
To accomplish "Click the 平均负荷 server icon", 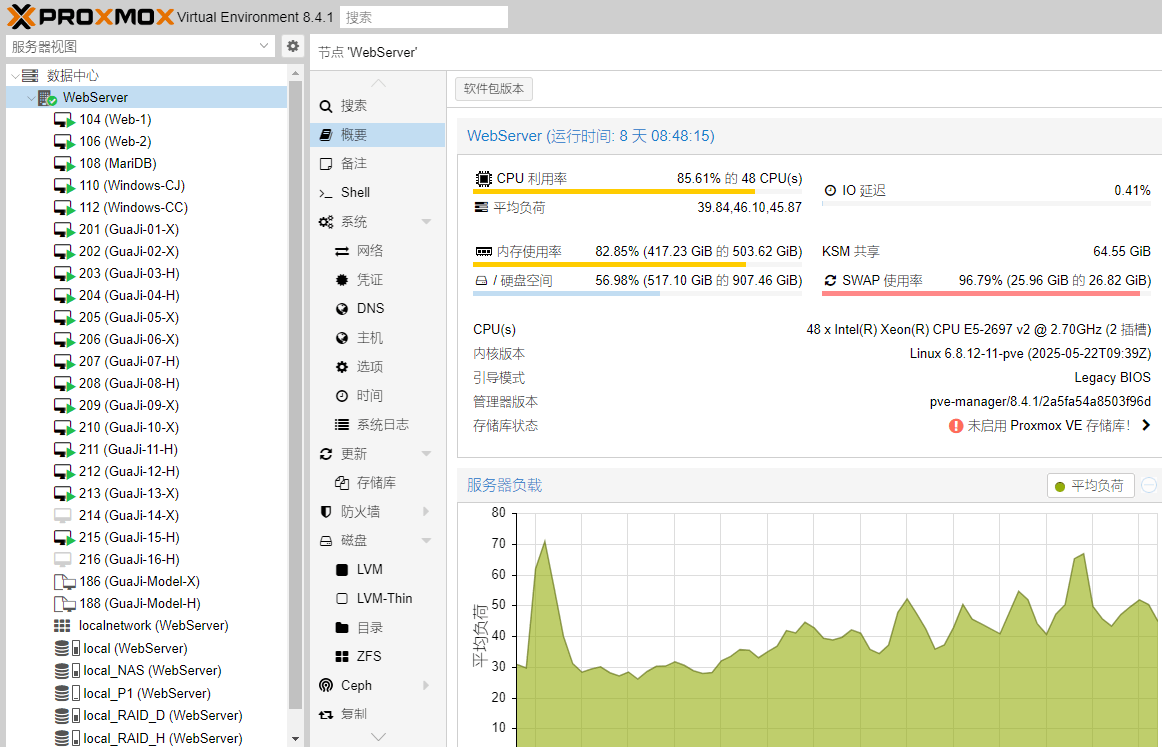I will [x=481, y=208].
